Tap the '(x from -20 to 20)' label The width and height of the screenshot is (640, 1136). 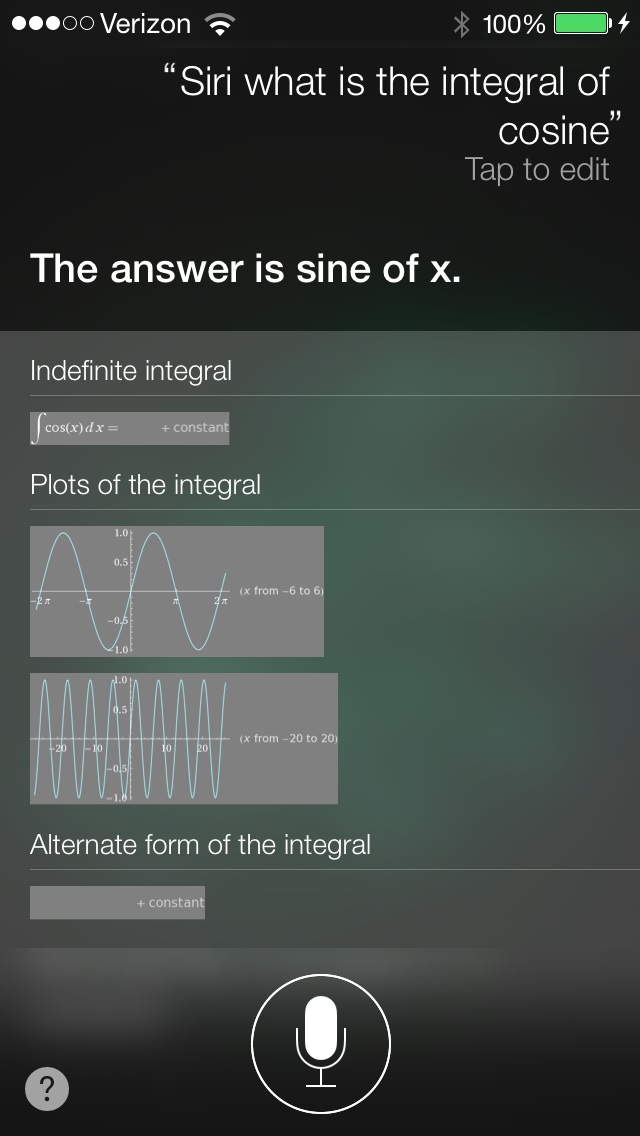(x=288, y=738)
